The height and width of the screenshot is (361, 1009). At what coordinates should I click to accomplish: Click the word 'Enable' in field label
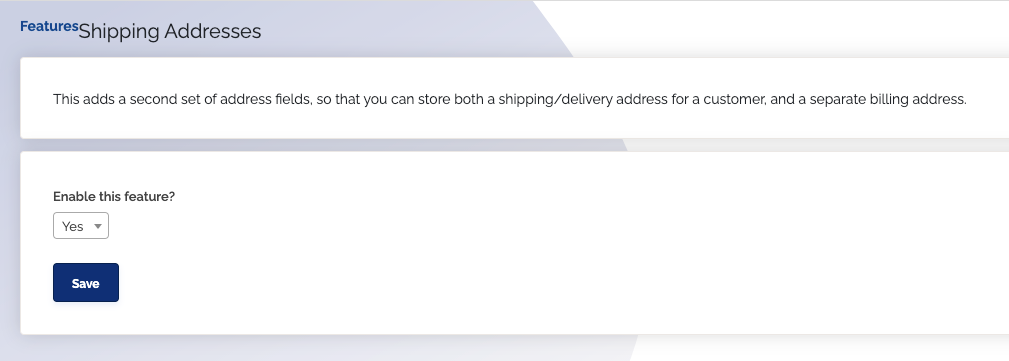click(x=72, y=197)
